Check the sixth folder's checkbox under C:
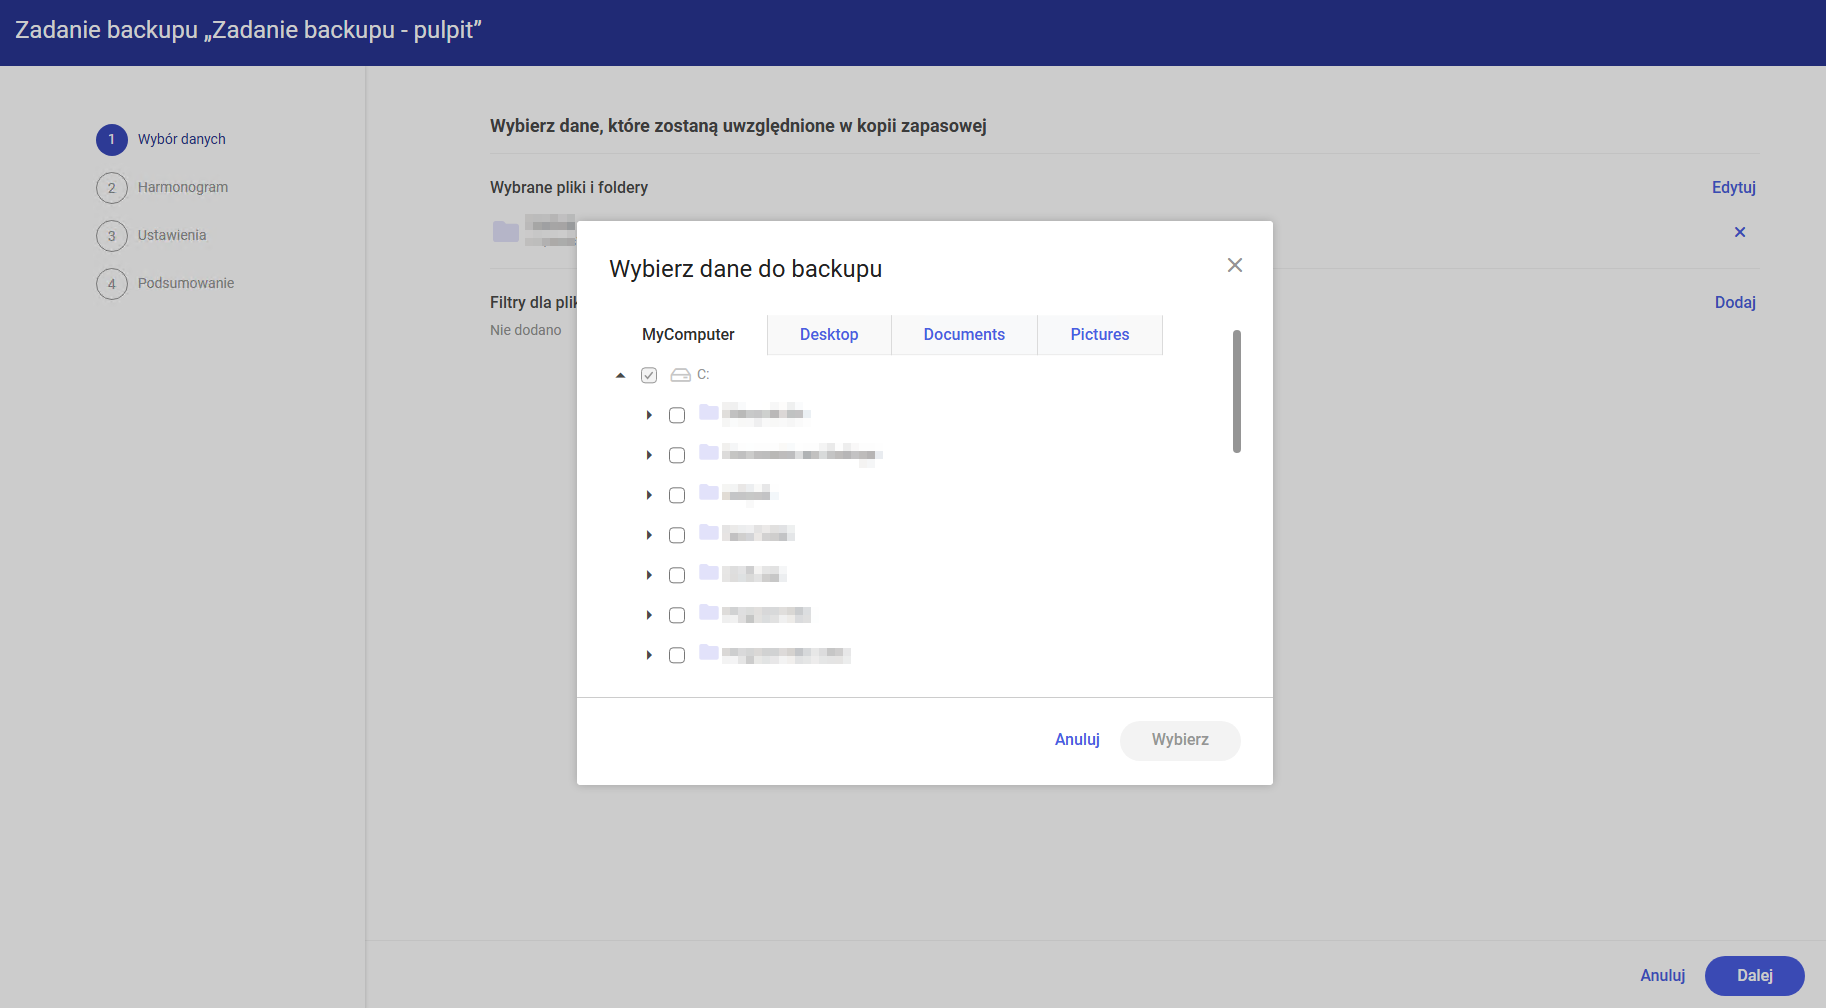The height and width of the screenshot is (1008, 1826). point(677,615)
